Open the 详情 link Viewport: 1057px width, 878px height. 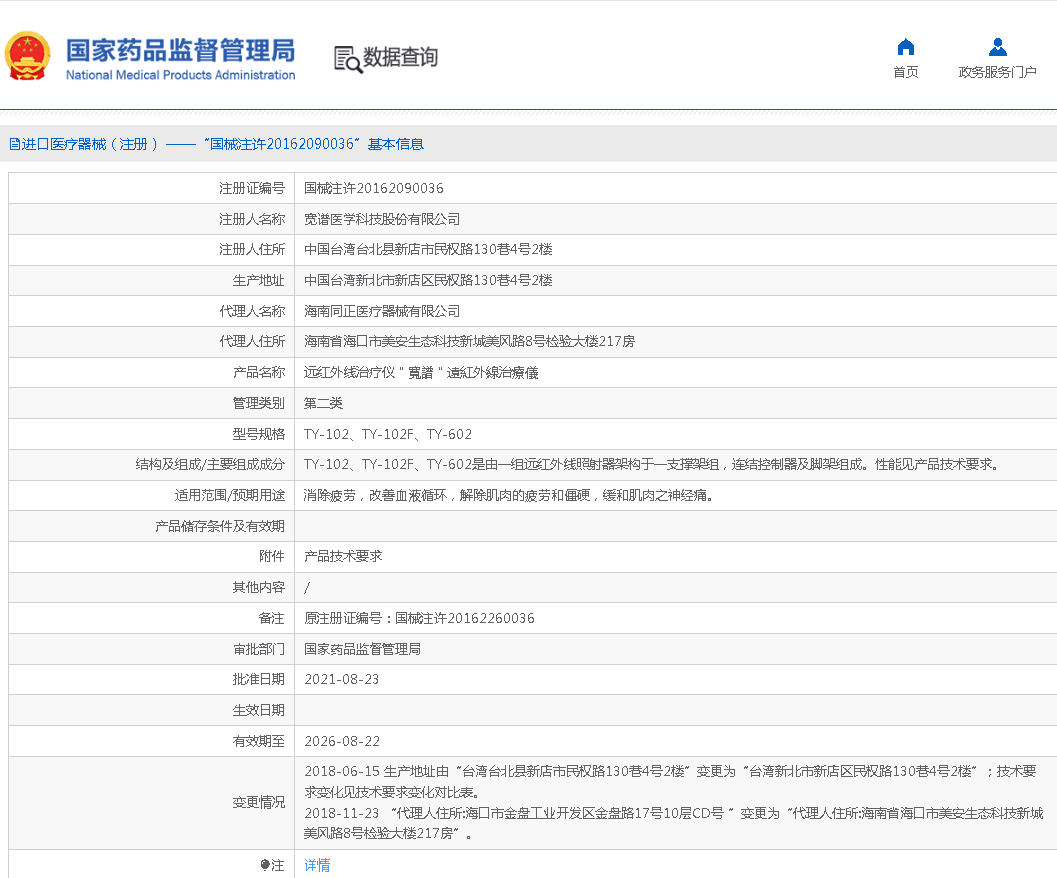tap(317, 865)
